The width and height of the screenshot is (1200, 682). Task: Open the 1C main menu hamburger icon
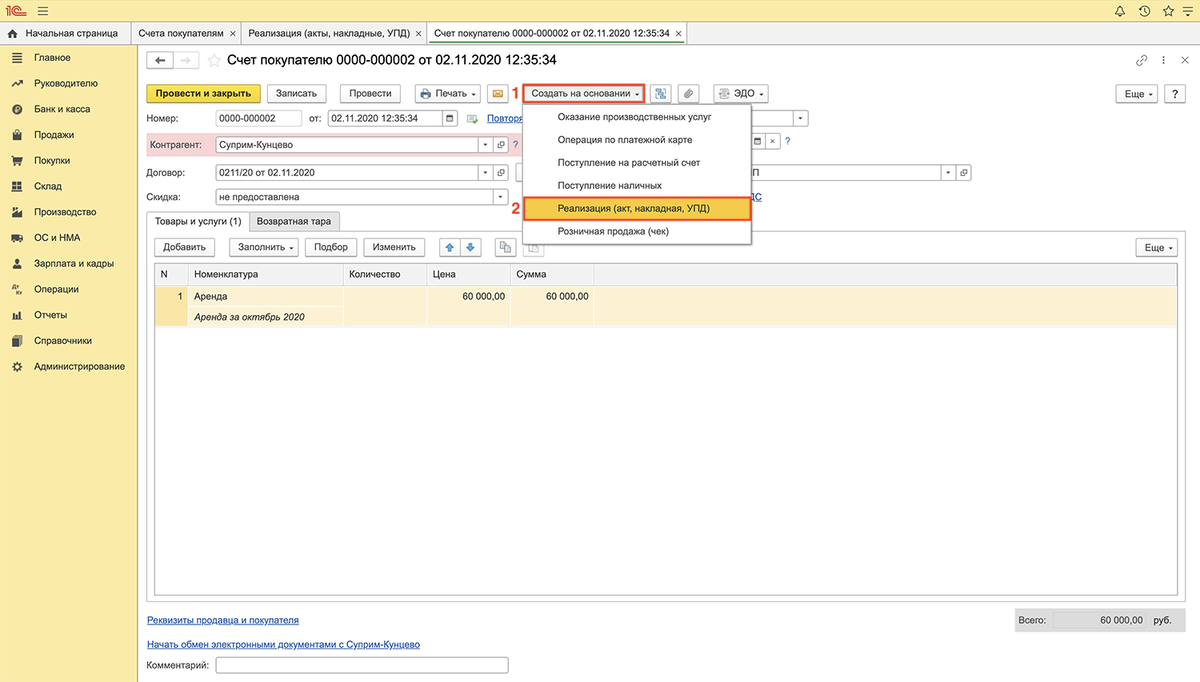click(42, 12)
